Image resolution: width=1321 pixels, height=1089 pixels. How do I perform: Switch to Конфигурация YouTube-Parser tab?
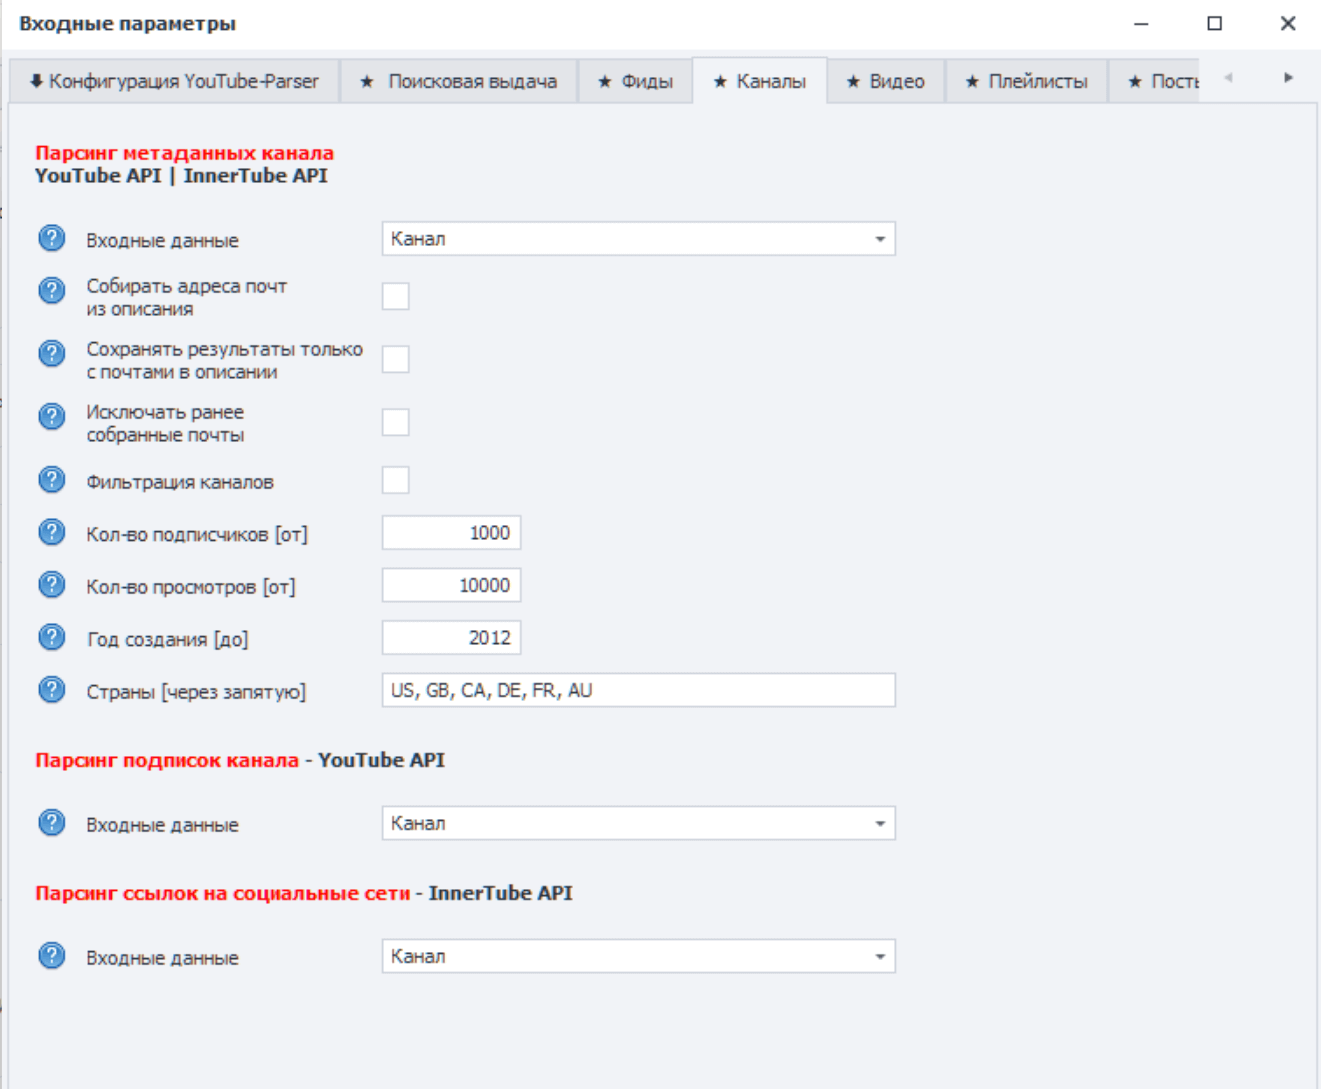point(174,81)
